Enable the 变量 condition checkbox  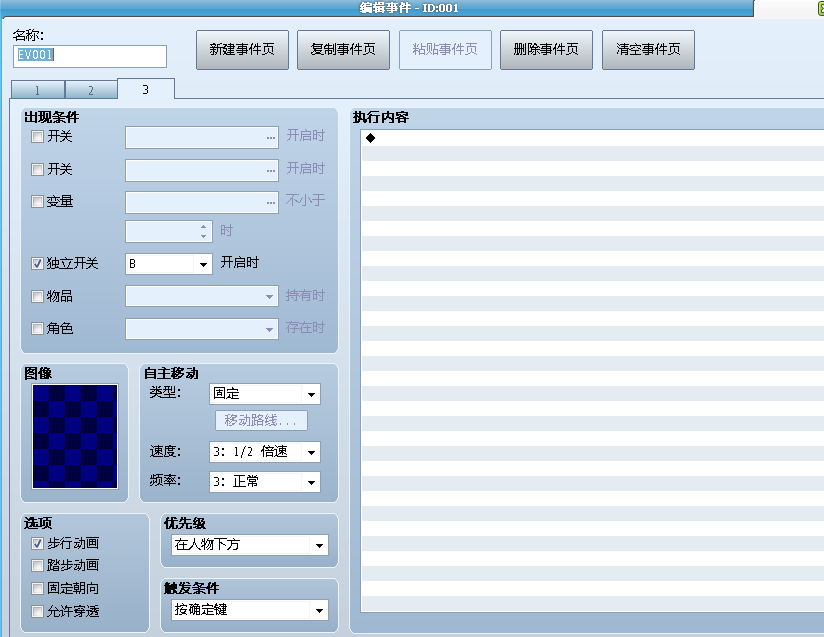(37, 202)
